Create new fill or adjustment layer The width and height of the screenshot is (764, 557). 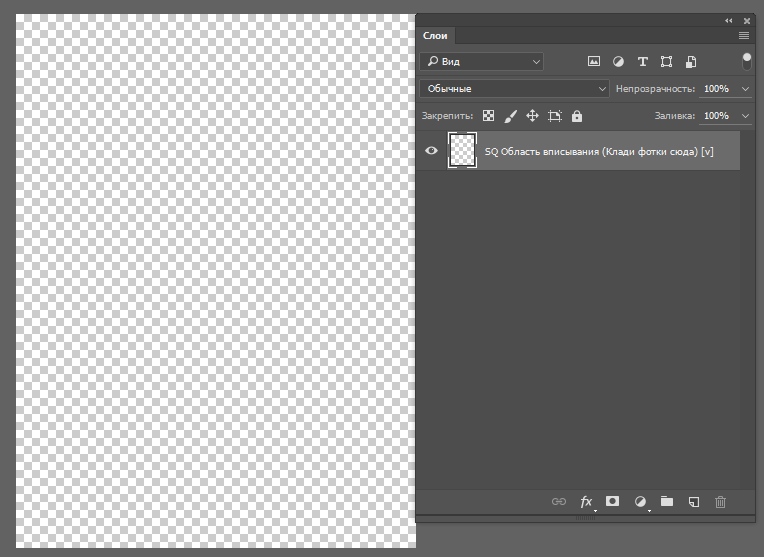641,501
